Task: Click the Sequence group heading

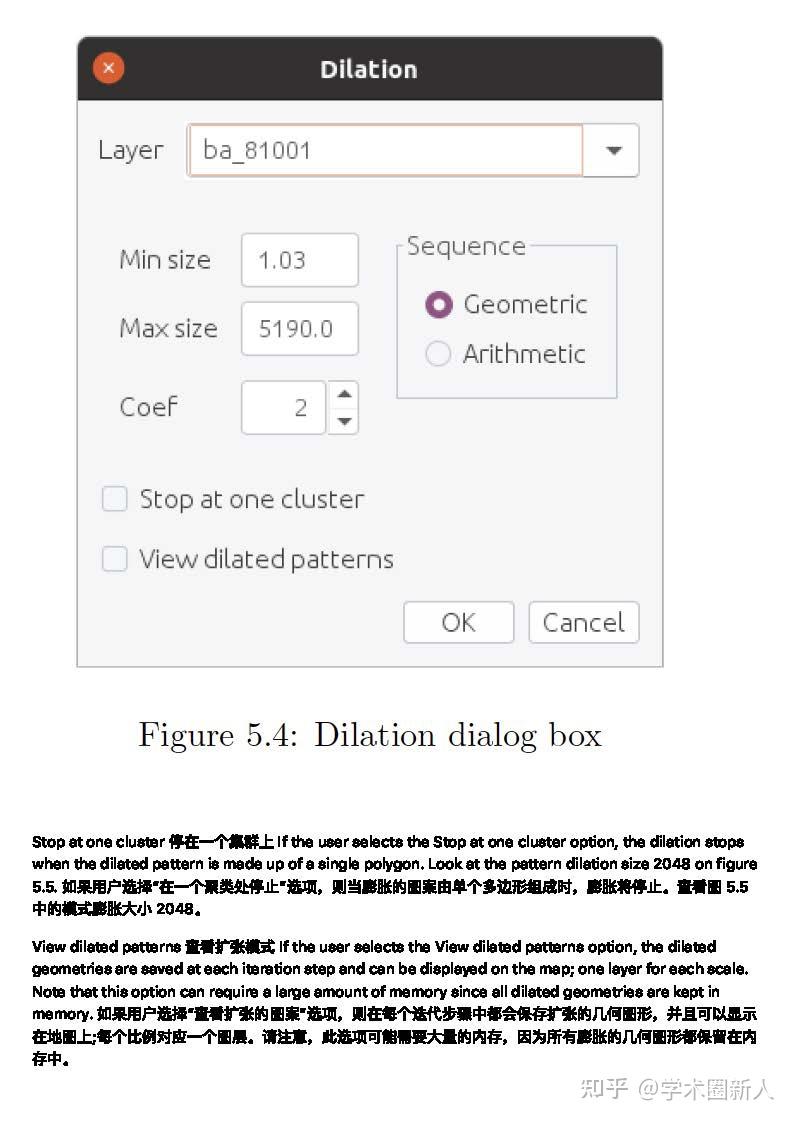Action: (x=466, y=246)
